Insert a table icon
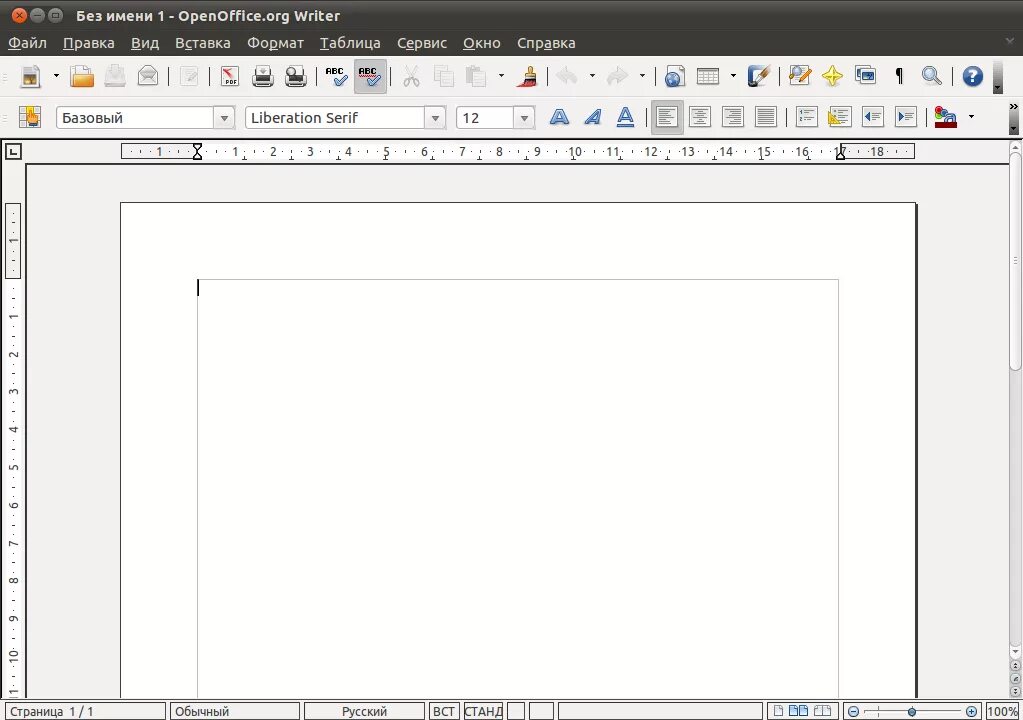 (708, 76)
